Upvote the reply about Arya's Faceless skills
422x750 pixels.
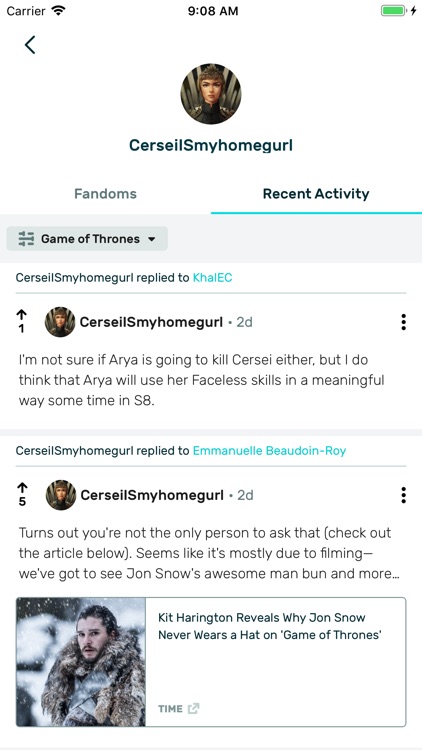tap(22, 315)
